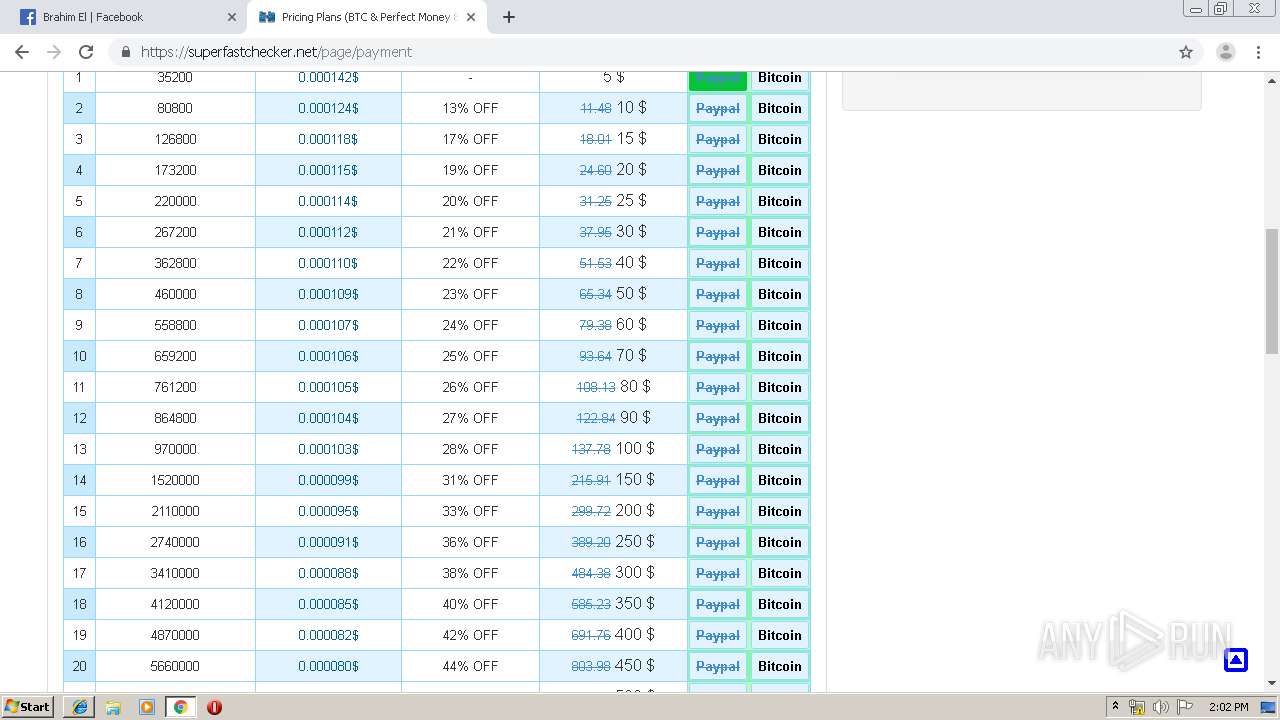Click the 0.000099$ rate cell
Screen dimensions: 1280x720
click(x=328, y=480)
